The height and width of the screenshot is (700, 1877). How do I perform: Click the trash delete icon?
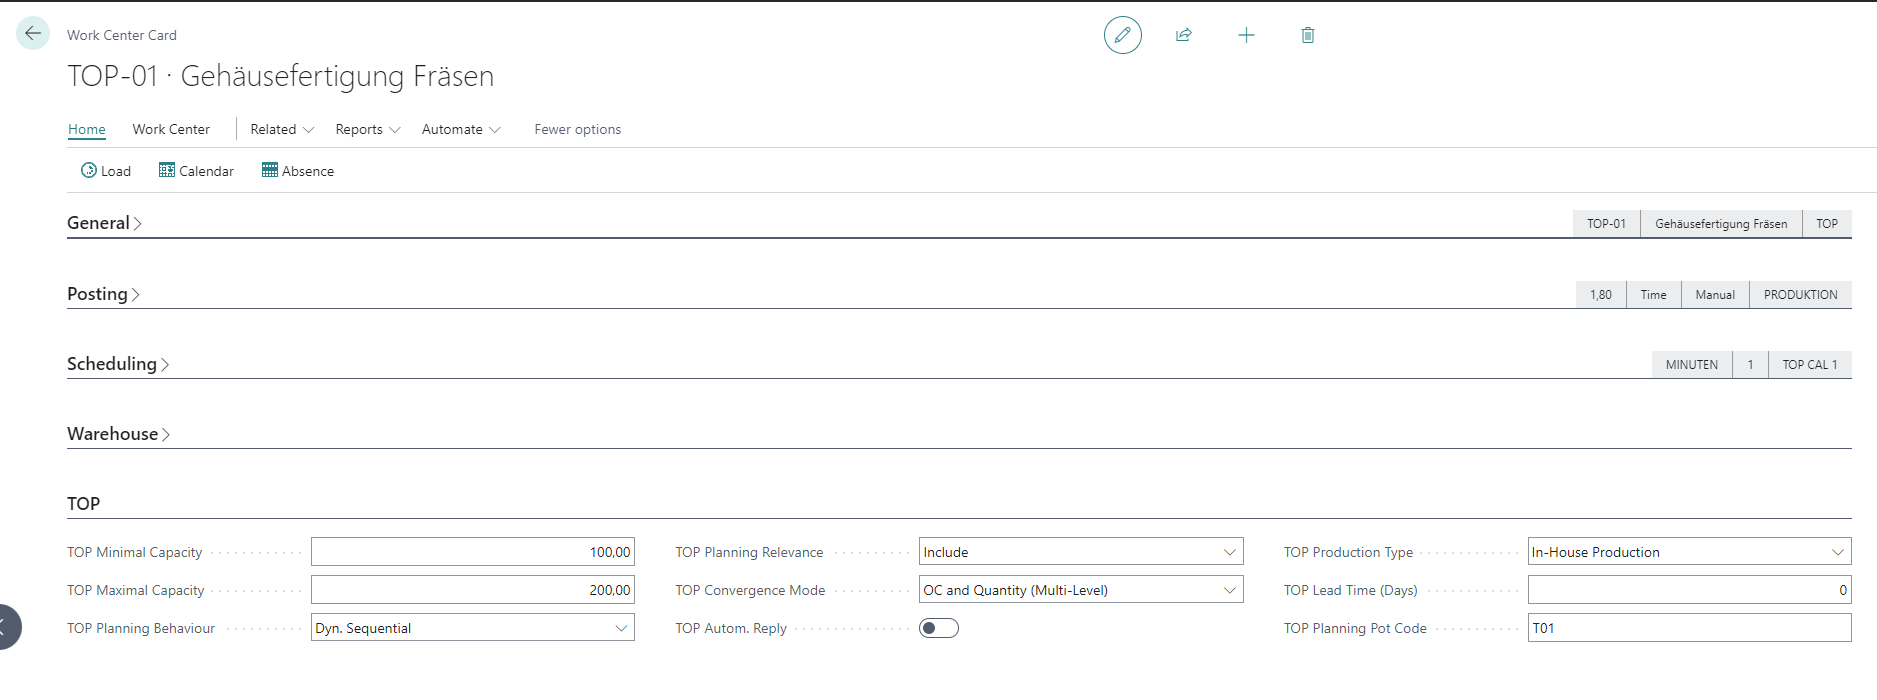coord(1307,35)
